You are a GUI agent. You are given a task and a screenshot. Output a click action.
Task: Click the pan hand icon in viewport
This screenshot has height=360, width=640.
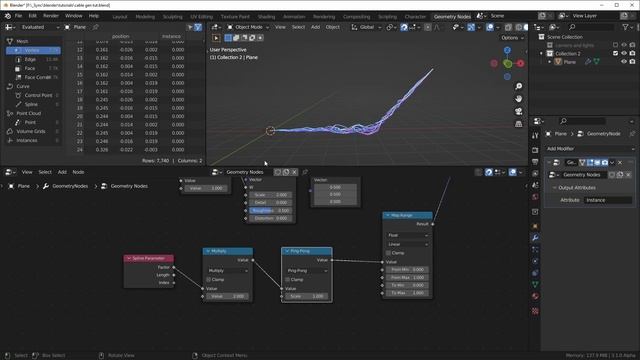[x=518, y=99]
